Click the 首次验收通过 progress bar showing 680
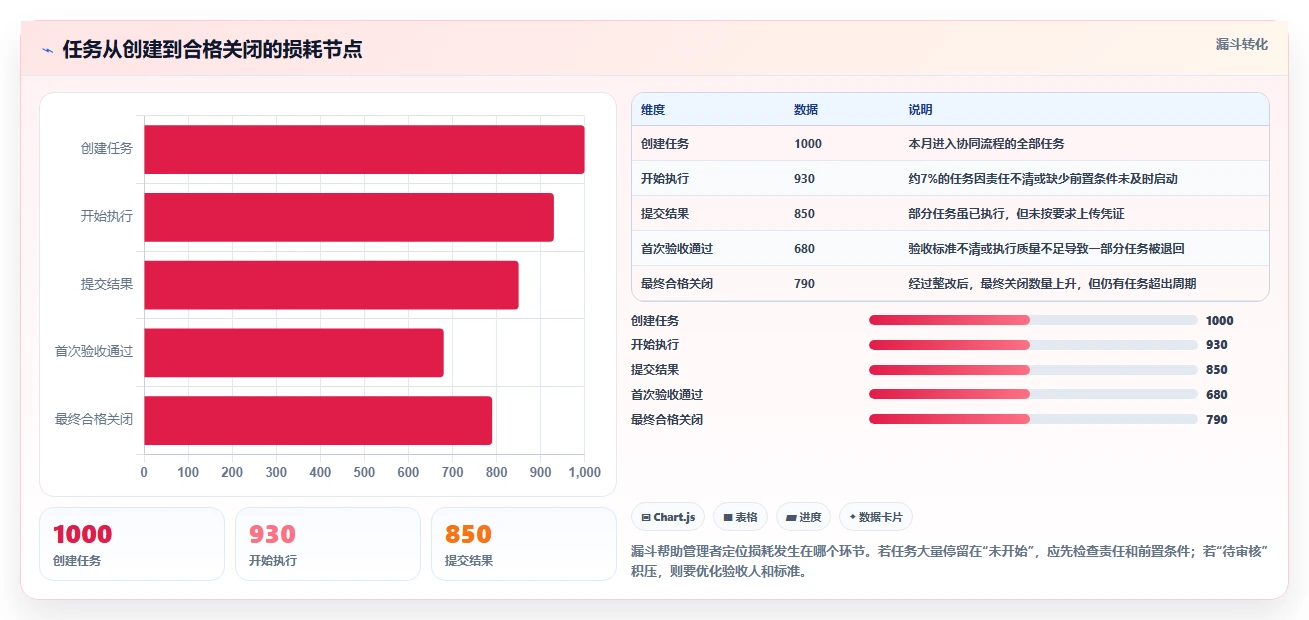 (1033, 395)
